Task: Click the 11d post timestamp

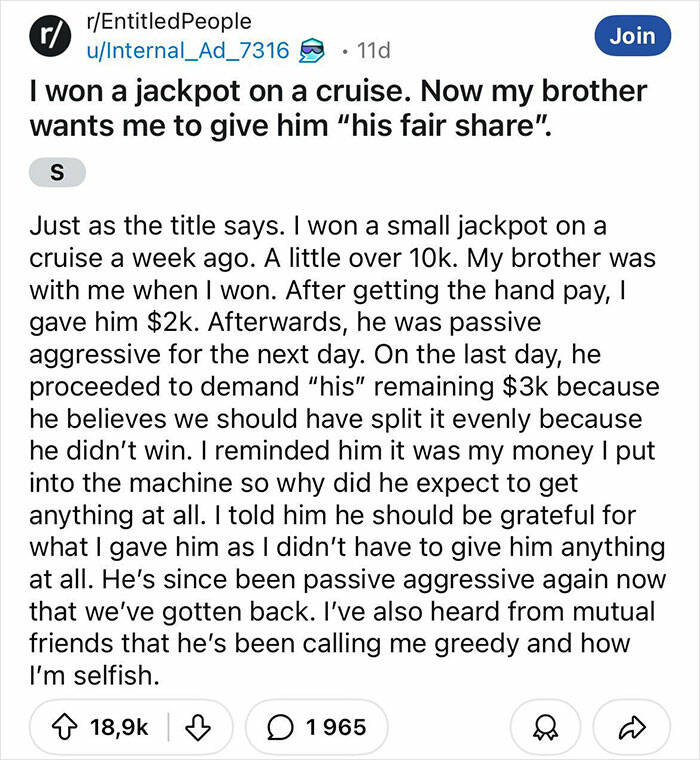Action: click(x=375, y=49)
